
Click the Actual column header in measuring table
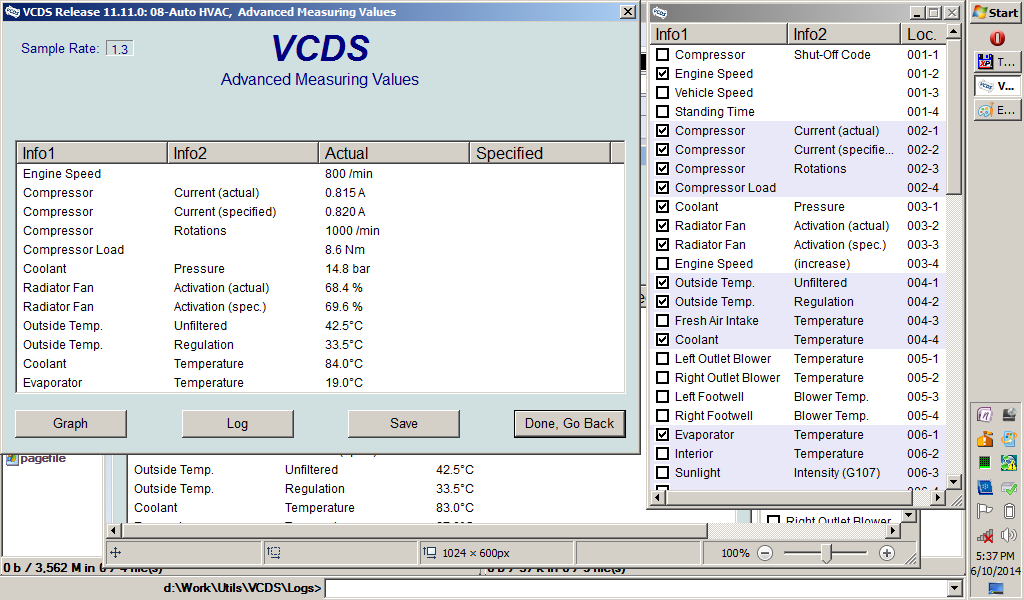394,153
